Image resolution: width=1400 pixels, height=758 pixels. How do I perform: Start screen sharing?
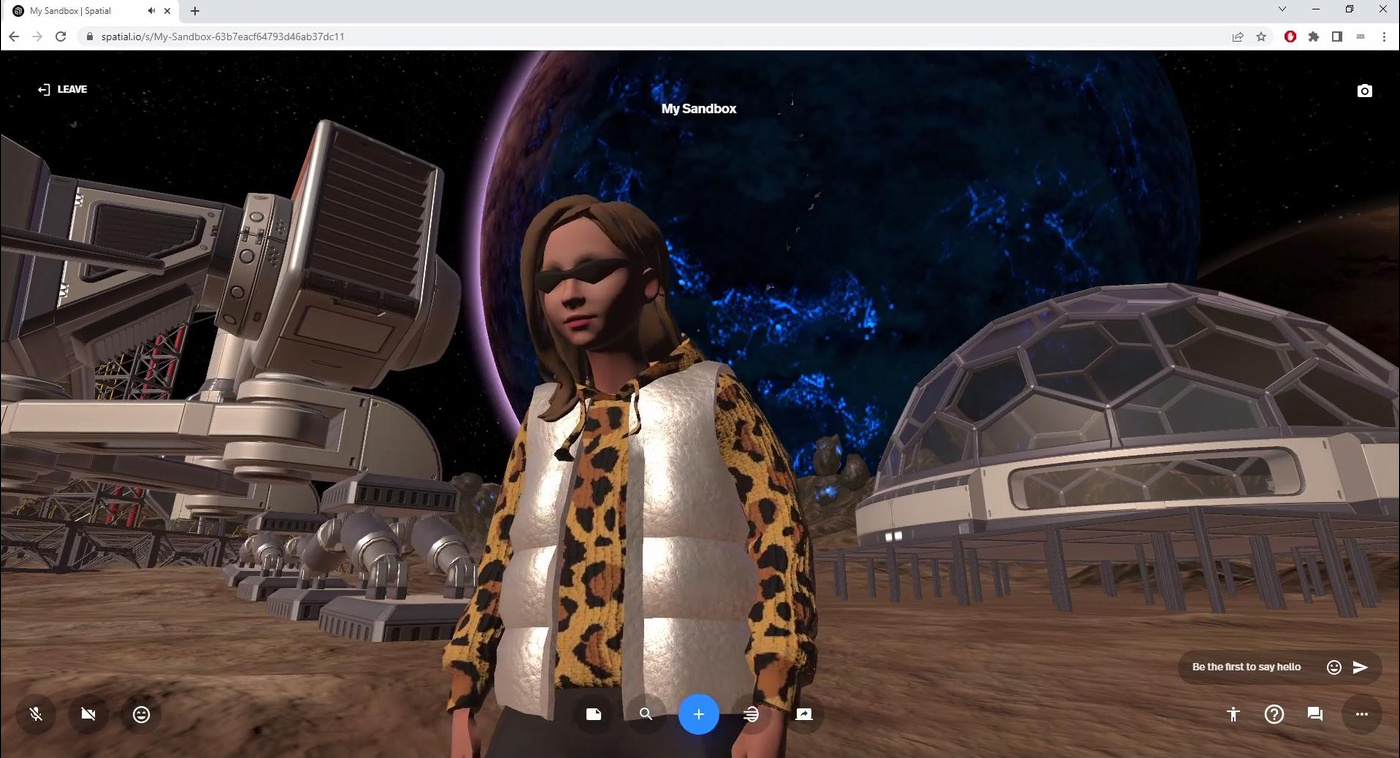click(804, 714)
